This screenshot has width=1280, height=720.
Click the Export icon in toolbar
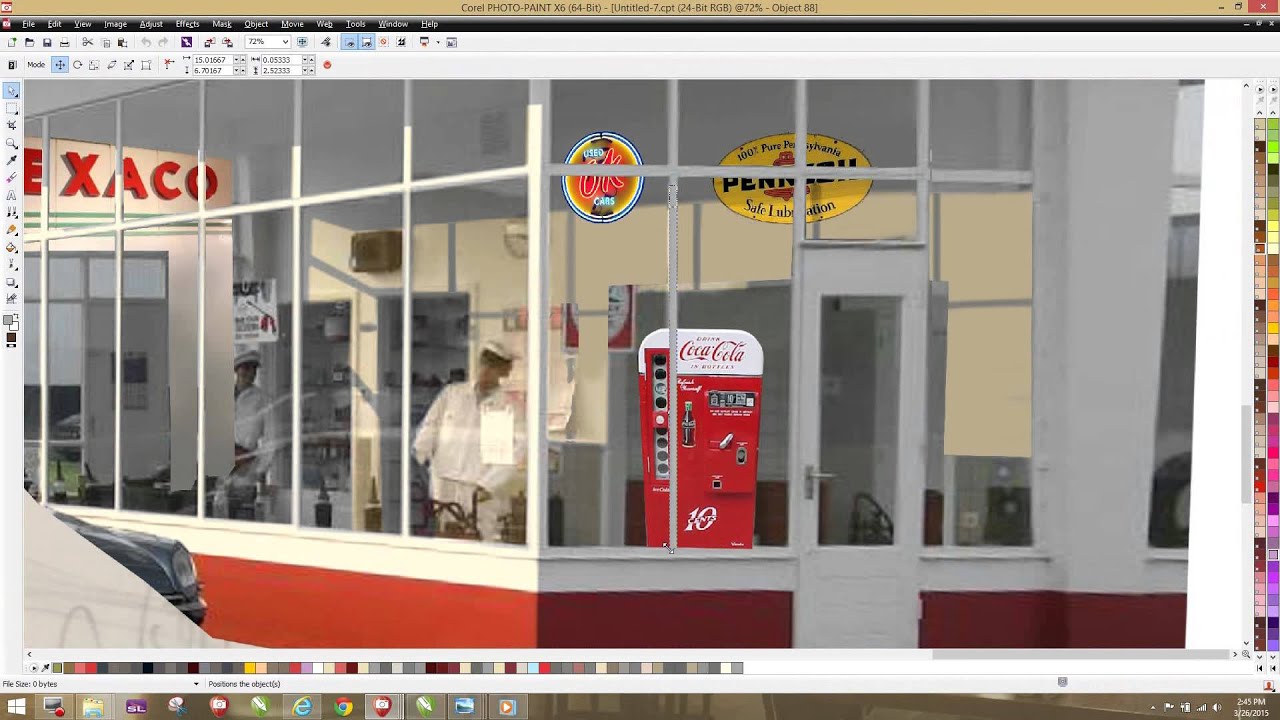point(227,42)
